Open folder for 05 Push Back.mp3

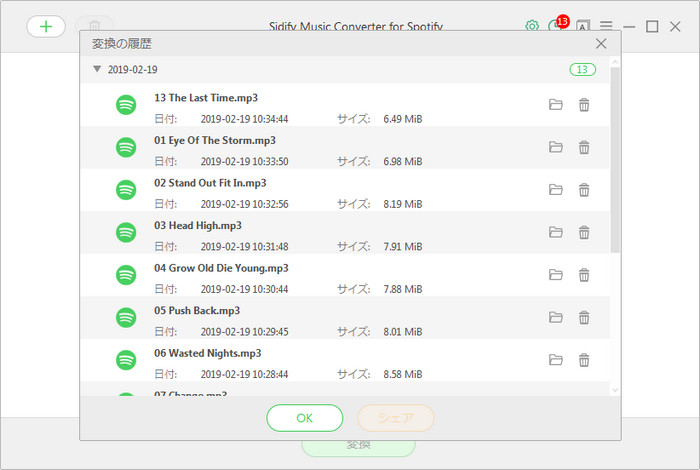tap(555, 317)
